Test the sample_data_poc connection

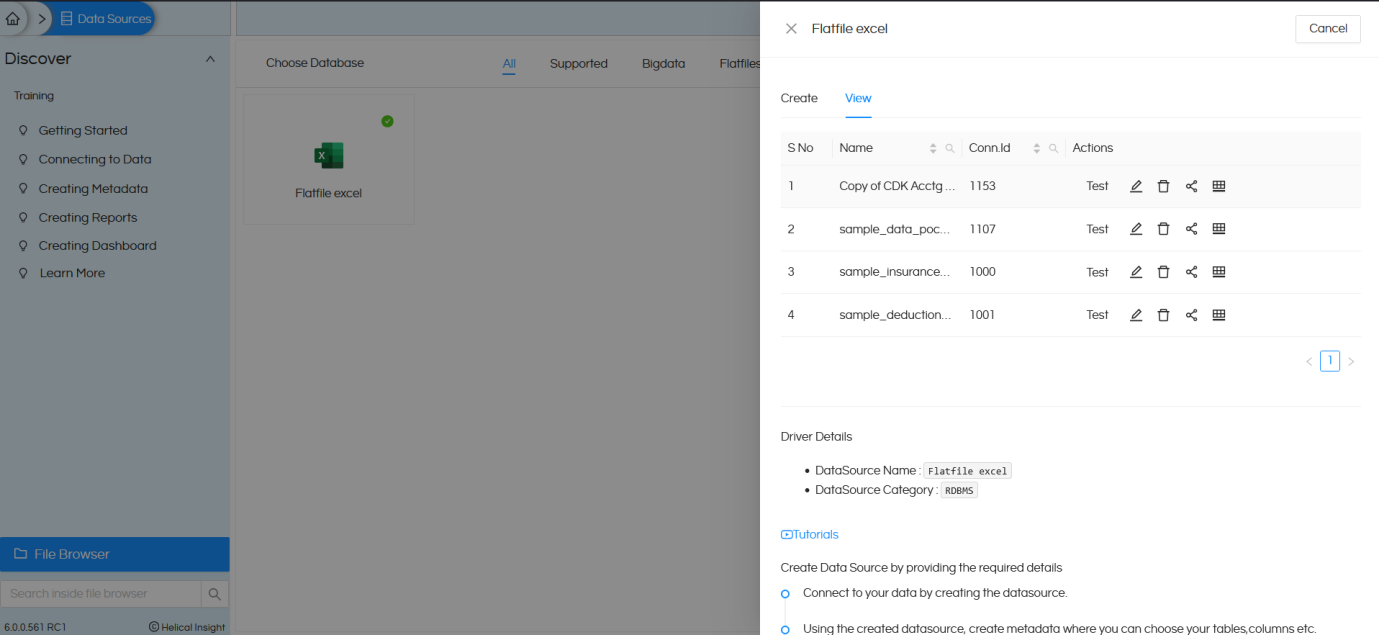[1097, 229]
